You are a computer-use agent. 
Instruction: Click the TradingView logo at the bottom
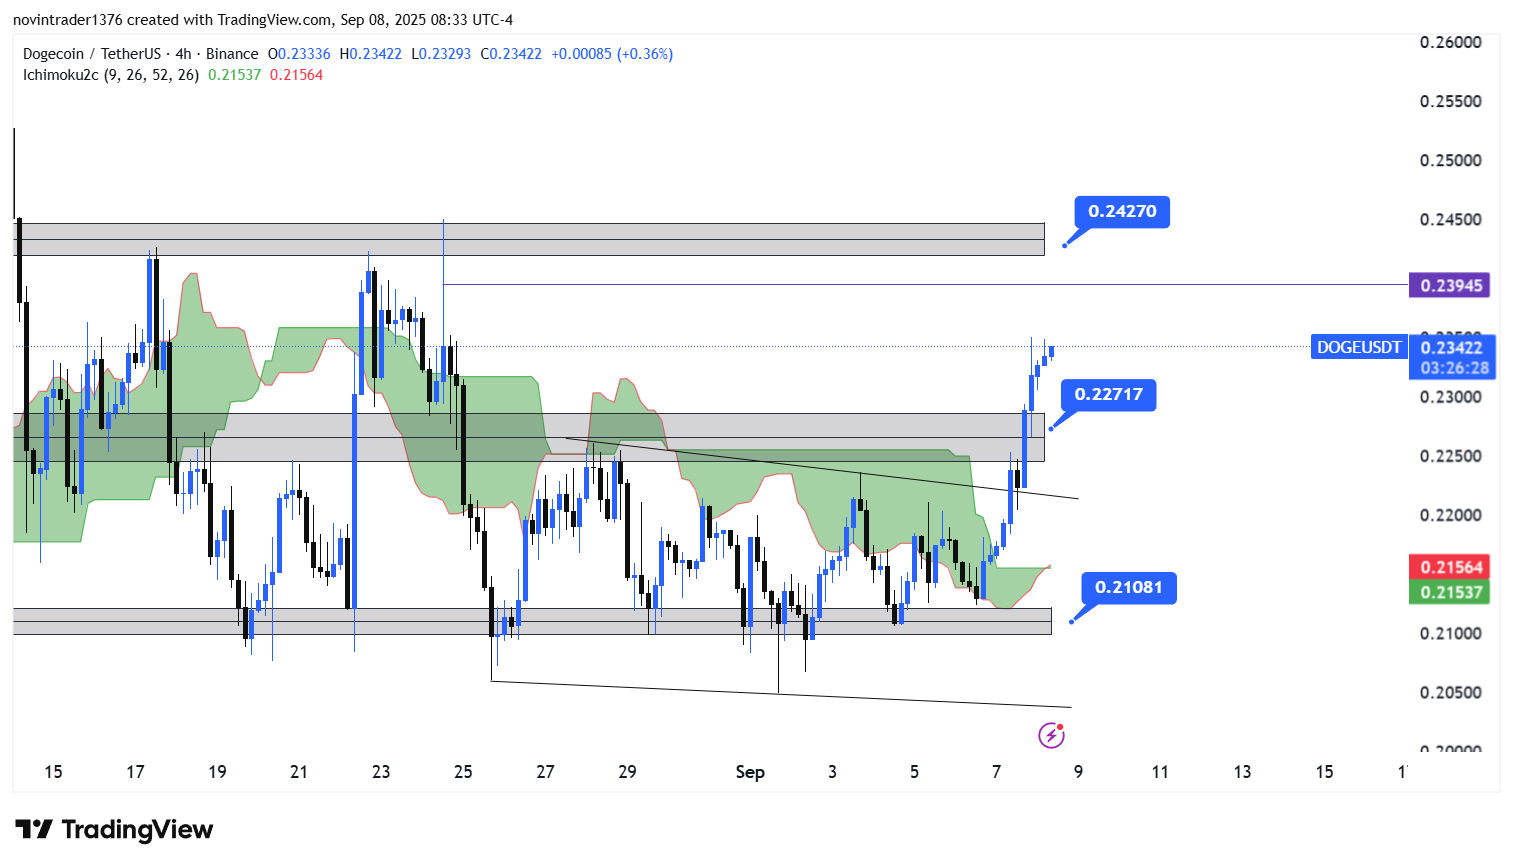point(114,829)
